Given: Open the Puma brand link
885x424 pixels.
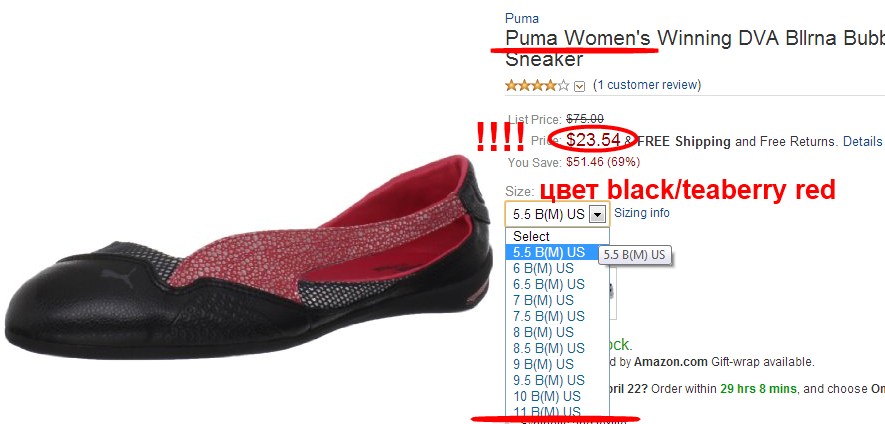Looking at the screenshot, I should pyautogui.click(x=522, y=18).
